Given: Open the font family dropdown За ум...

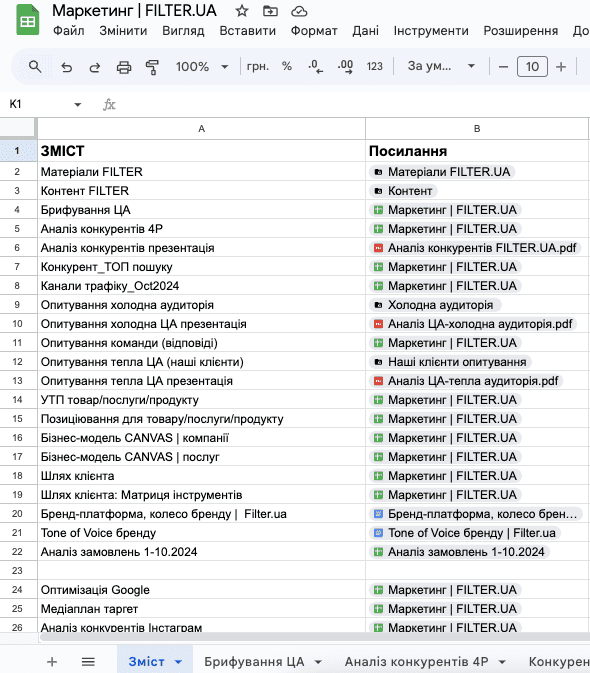Looking at the screenshot, I should (441, 66).
